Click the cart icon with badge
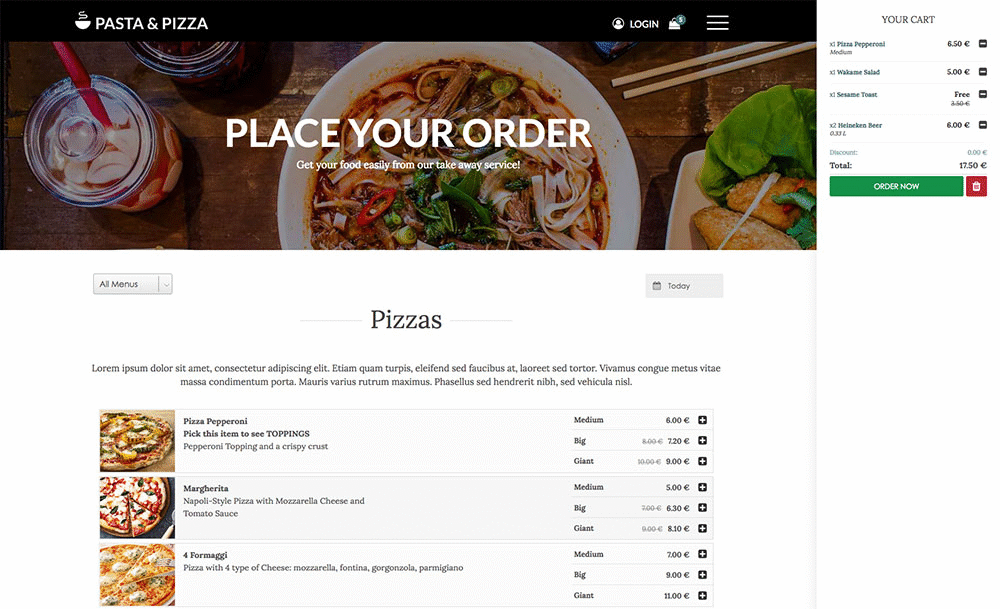Viewport: 1000px width, 609px height. click(x=676, y=22)
